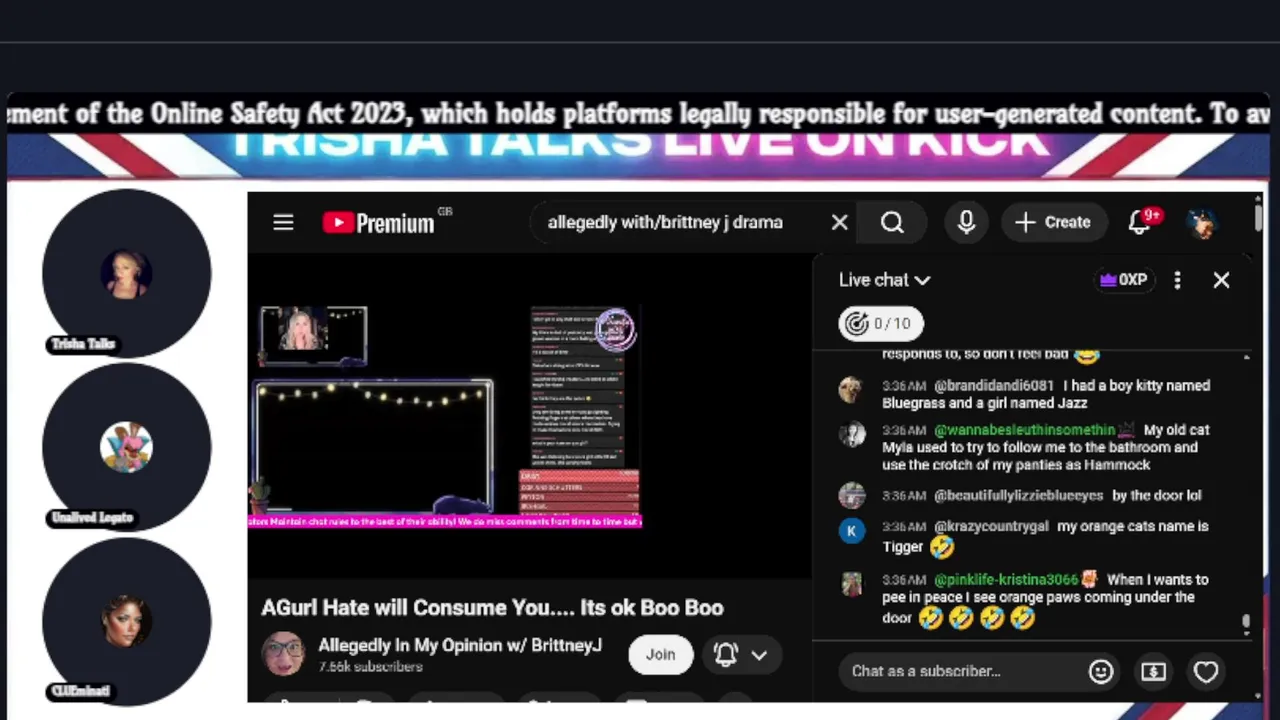Open the account avatar menu
The image size is (1280, 720).
(x=1201, y=222)
